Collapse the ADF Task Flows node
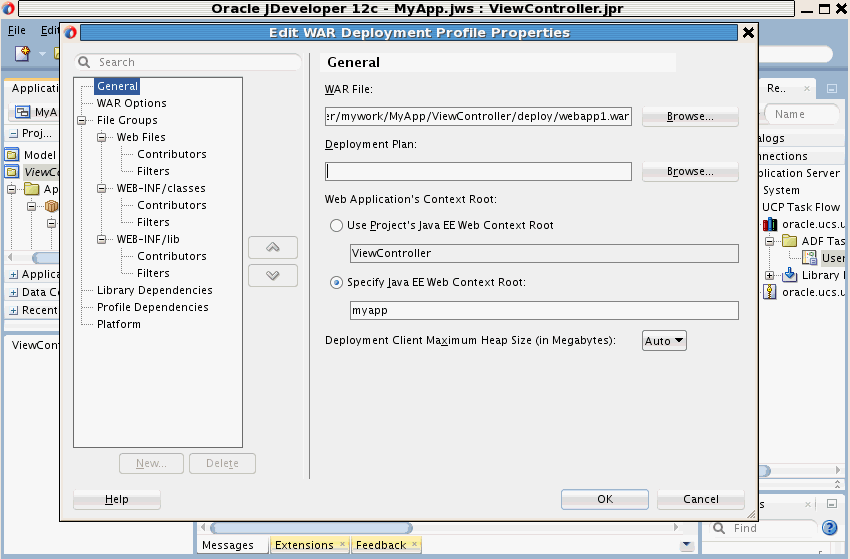 (769, 241)
